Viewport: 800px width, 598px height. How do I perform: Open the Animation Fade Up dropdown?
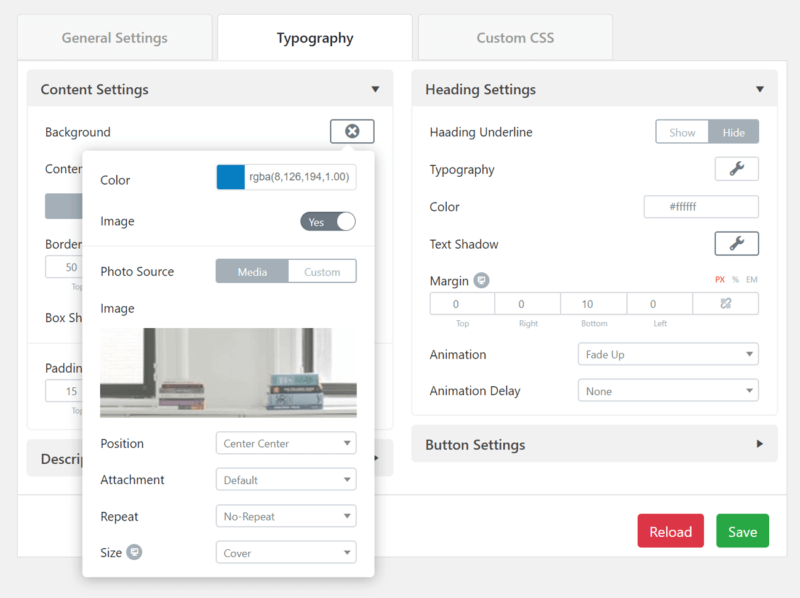click(x=668, y=354)
